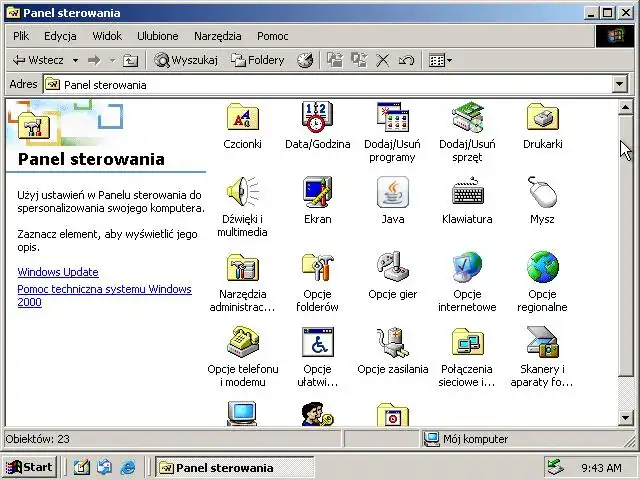
Task: Toggle the Foldery pane button
Action: pyautogui.click(x=258, y=60)
